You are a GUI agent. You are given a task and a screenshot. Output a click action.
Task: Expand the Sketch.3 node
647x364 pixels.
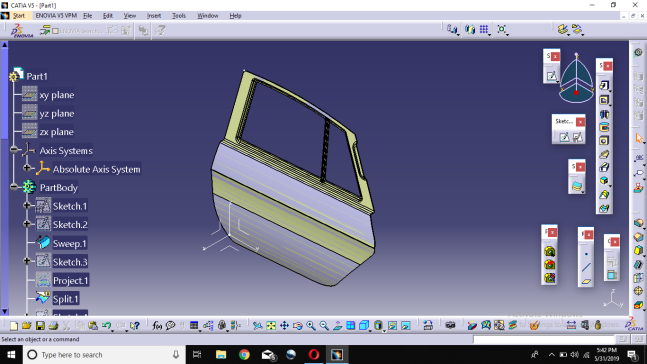pyautogui.click(x=27, y=261)
